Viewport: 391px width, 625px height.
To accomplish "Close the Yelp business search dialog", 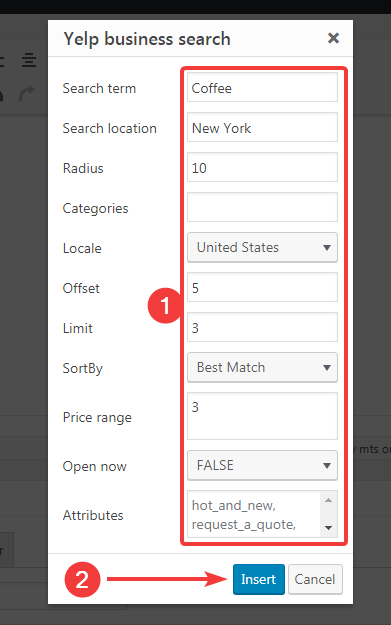I will pyautogui.click(x=333, y=38).
